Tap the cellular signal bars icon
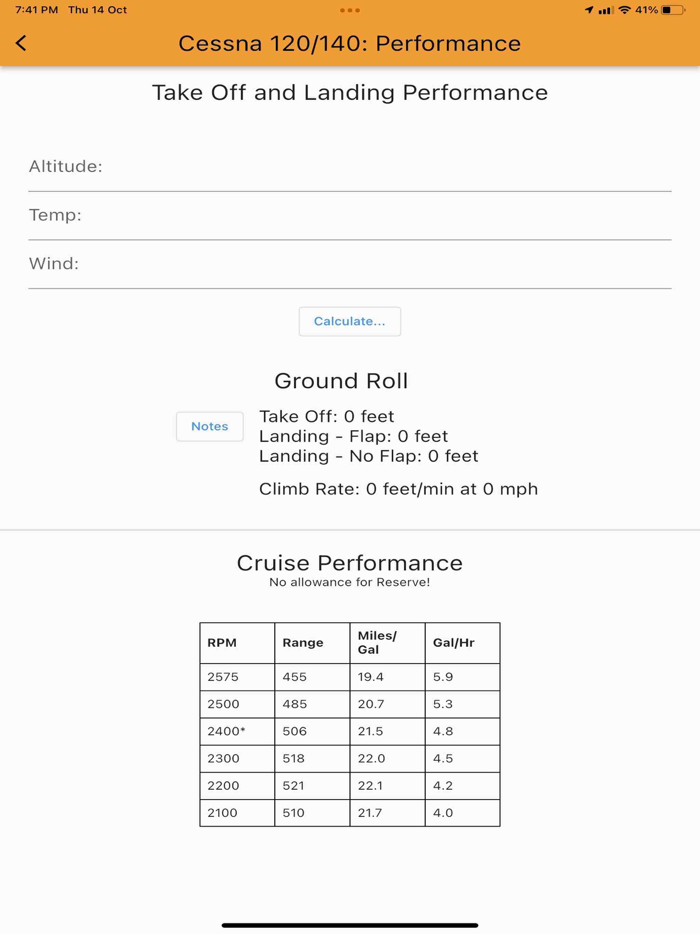This screenshot has width=700, height=934. point(606,10)
